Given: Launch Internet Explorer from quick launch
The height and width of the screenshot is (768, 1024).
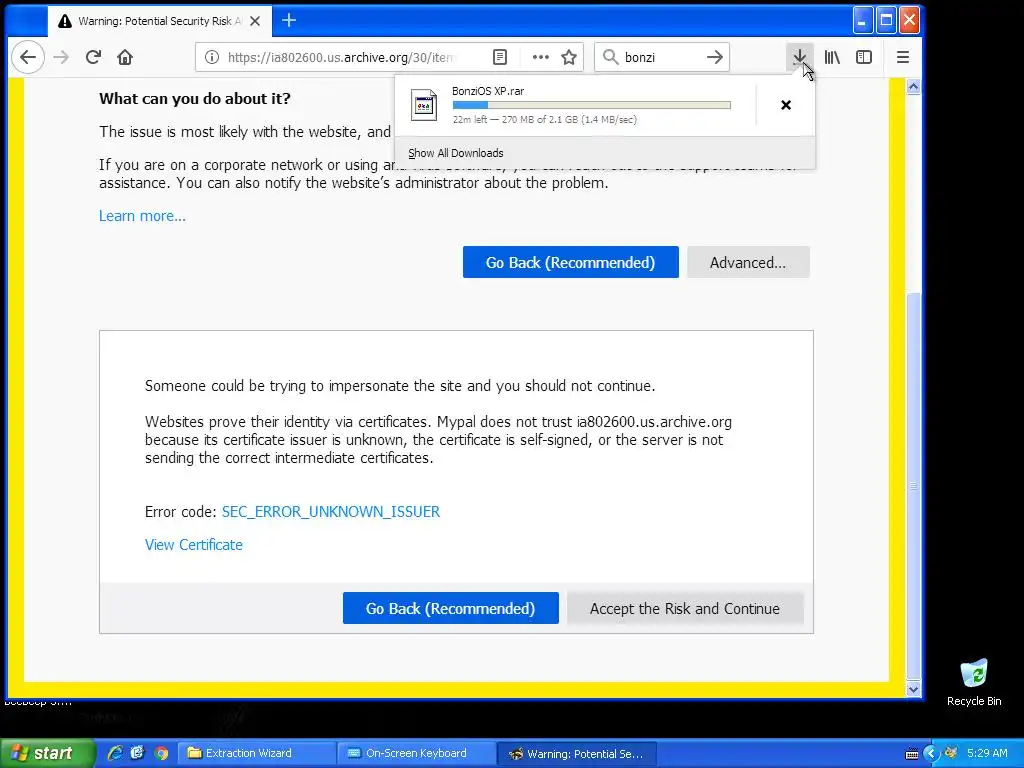Looking at the screenshot, I should click(x=115, y=753).
